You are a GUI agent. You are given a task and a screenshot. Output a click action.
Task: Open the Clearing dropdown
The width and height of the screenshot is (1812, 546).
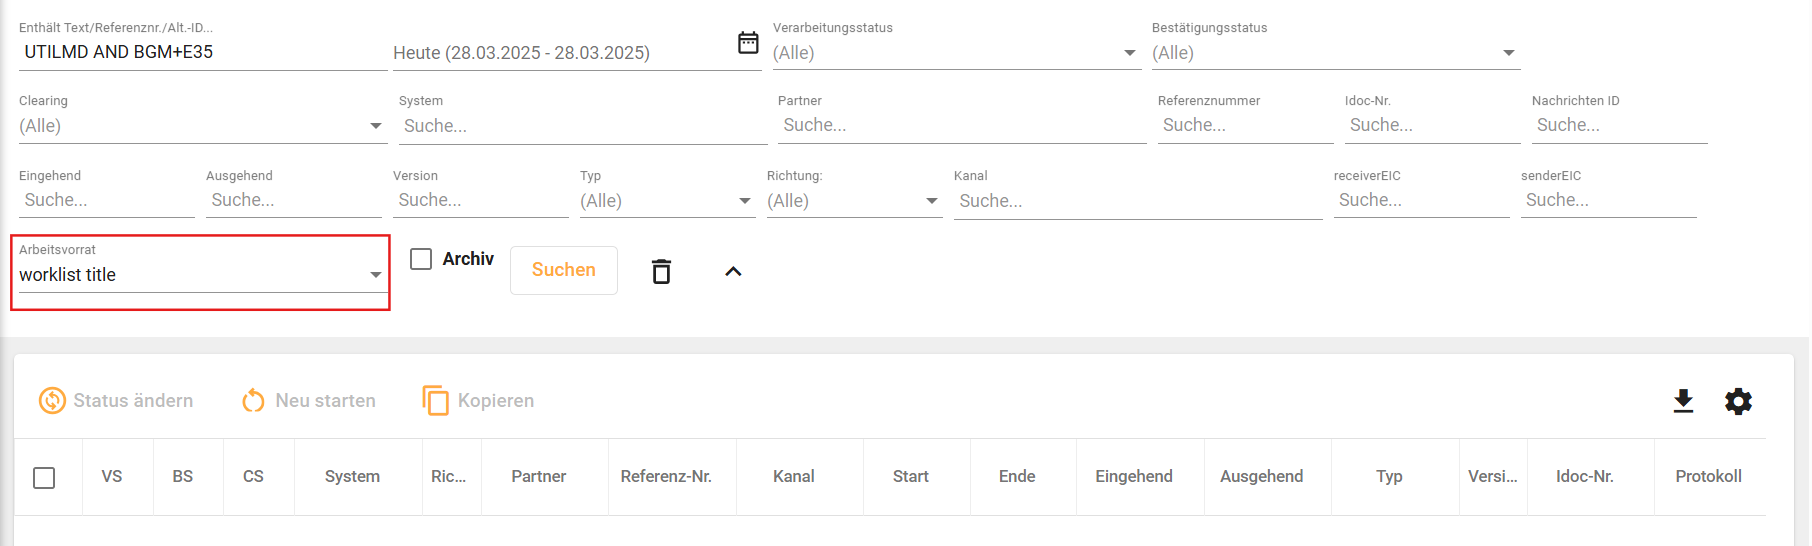click(200, 126)
